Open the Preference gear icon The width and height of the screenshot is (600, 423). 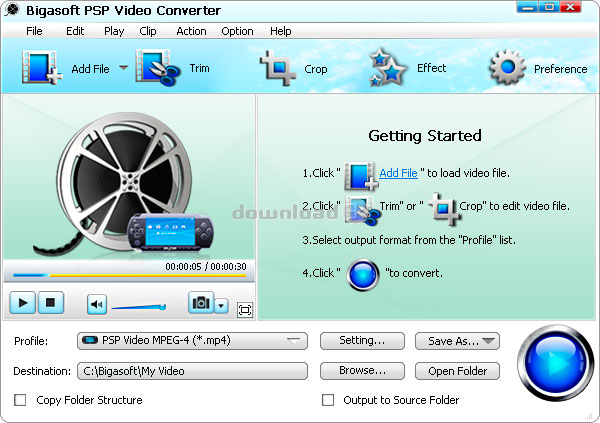507,68
